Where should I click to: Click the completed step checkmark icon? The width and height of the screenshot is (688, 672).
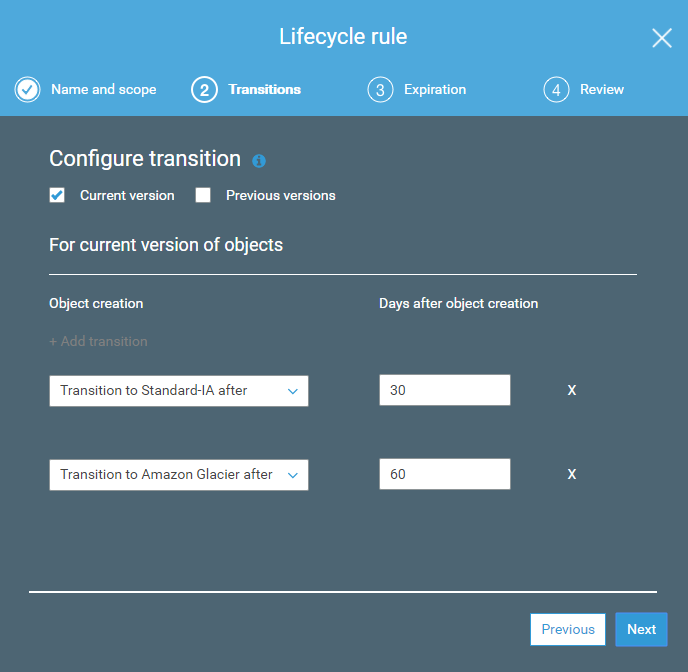point(27,90)
